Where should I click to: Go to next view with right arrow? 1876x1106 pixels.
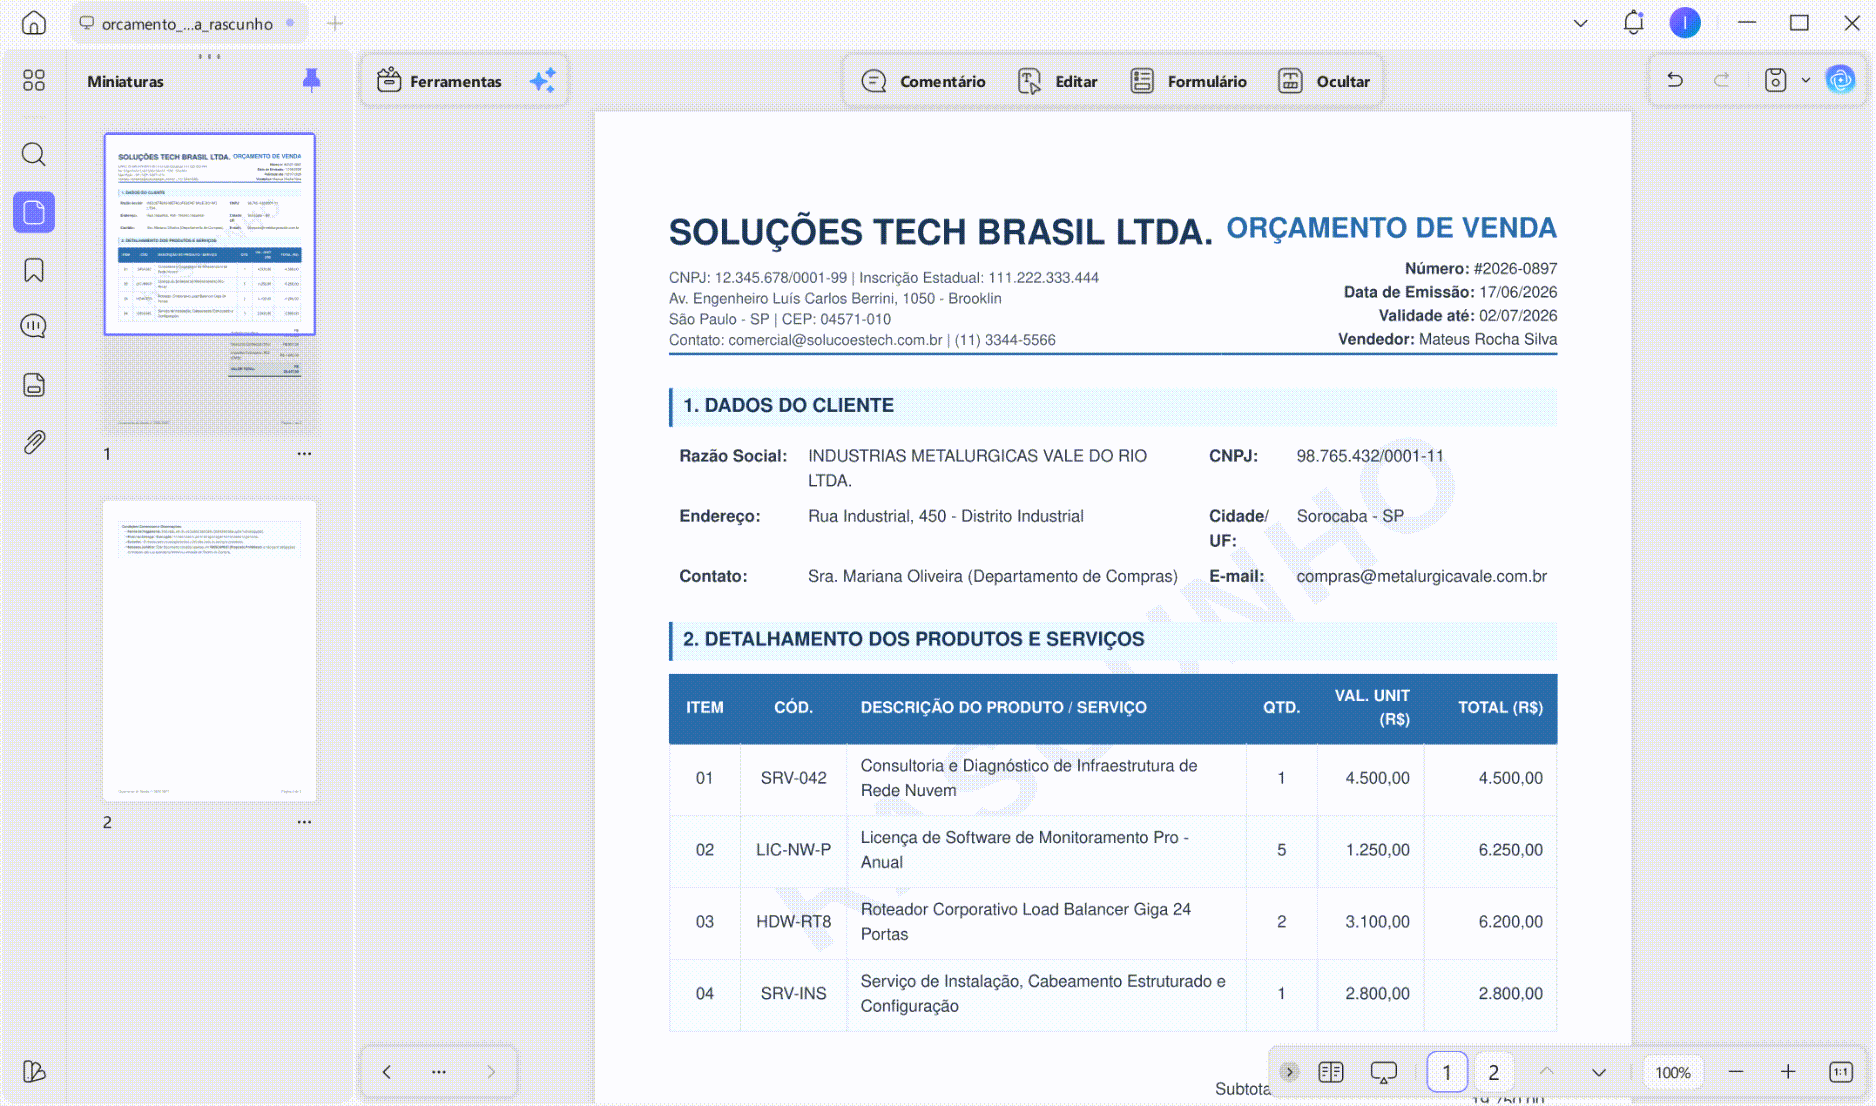click(x=491, y=1072)
